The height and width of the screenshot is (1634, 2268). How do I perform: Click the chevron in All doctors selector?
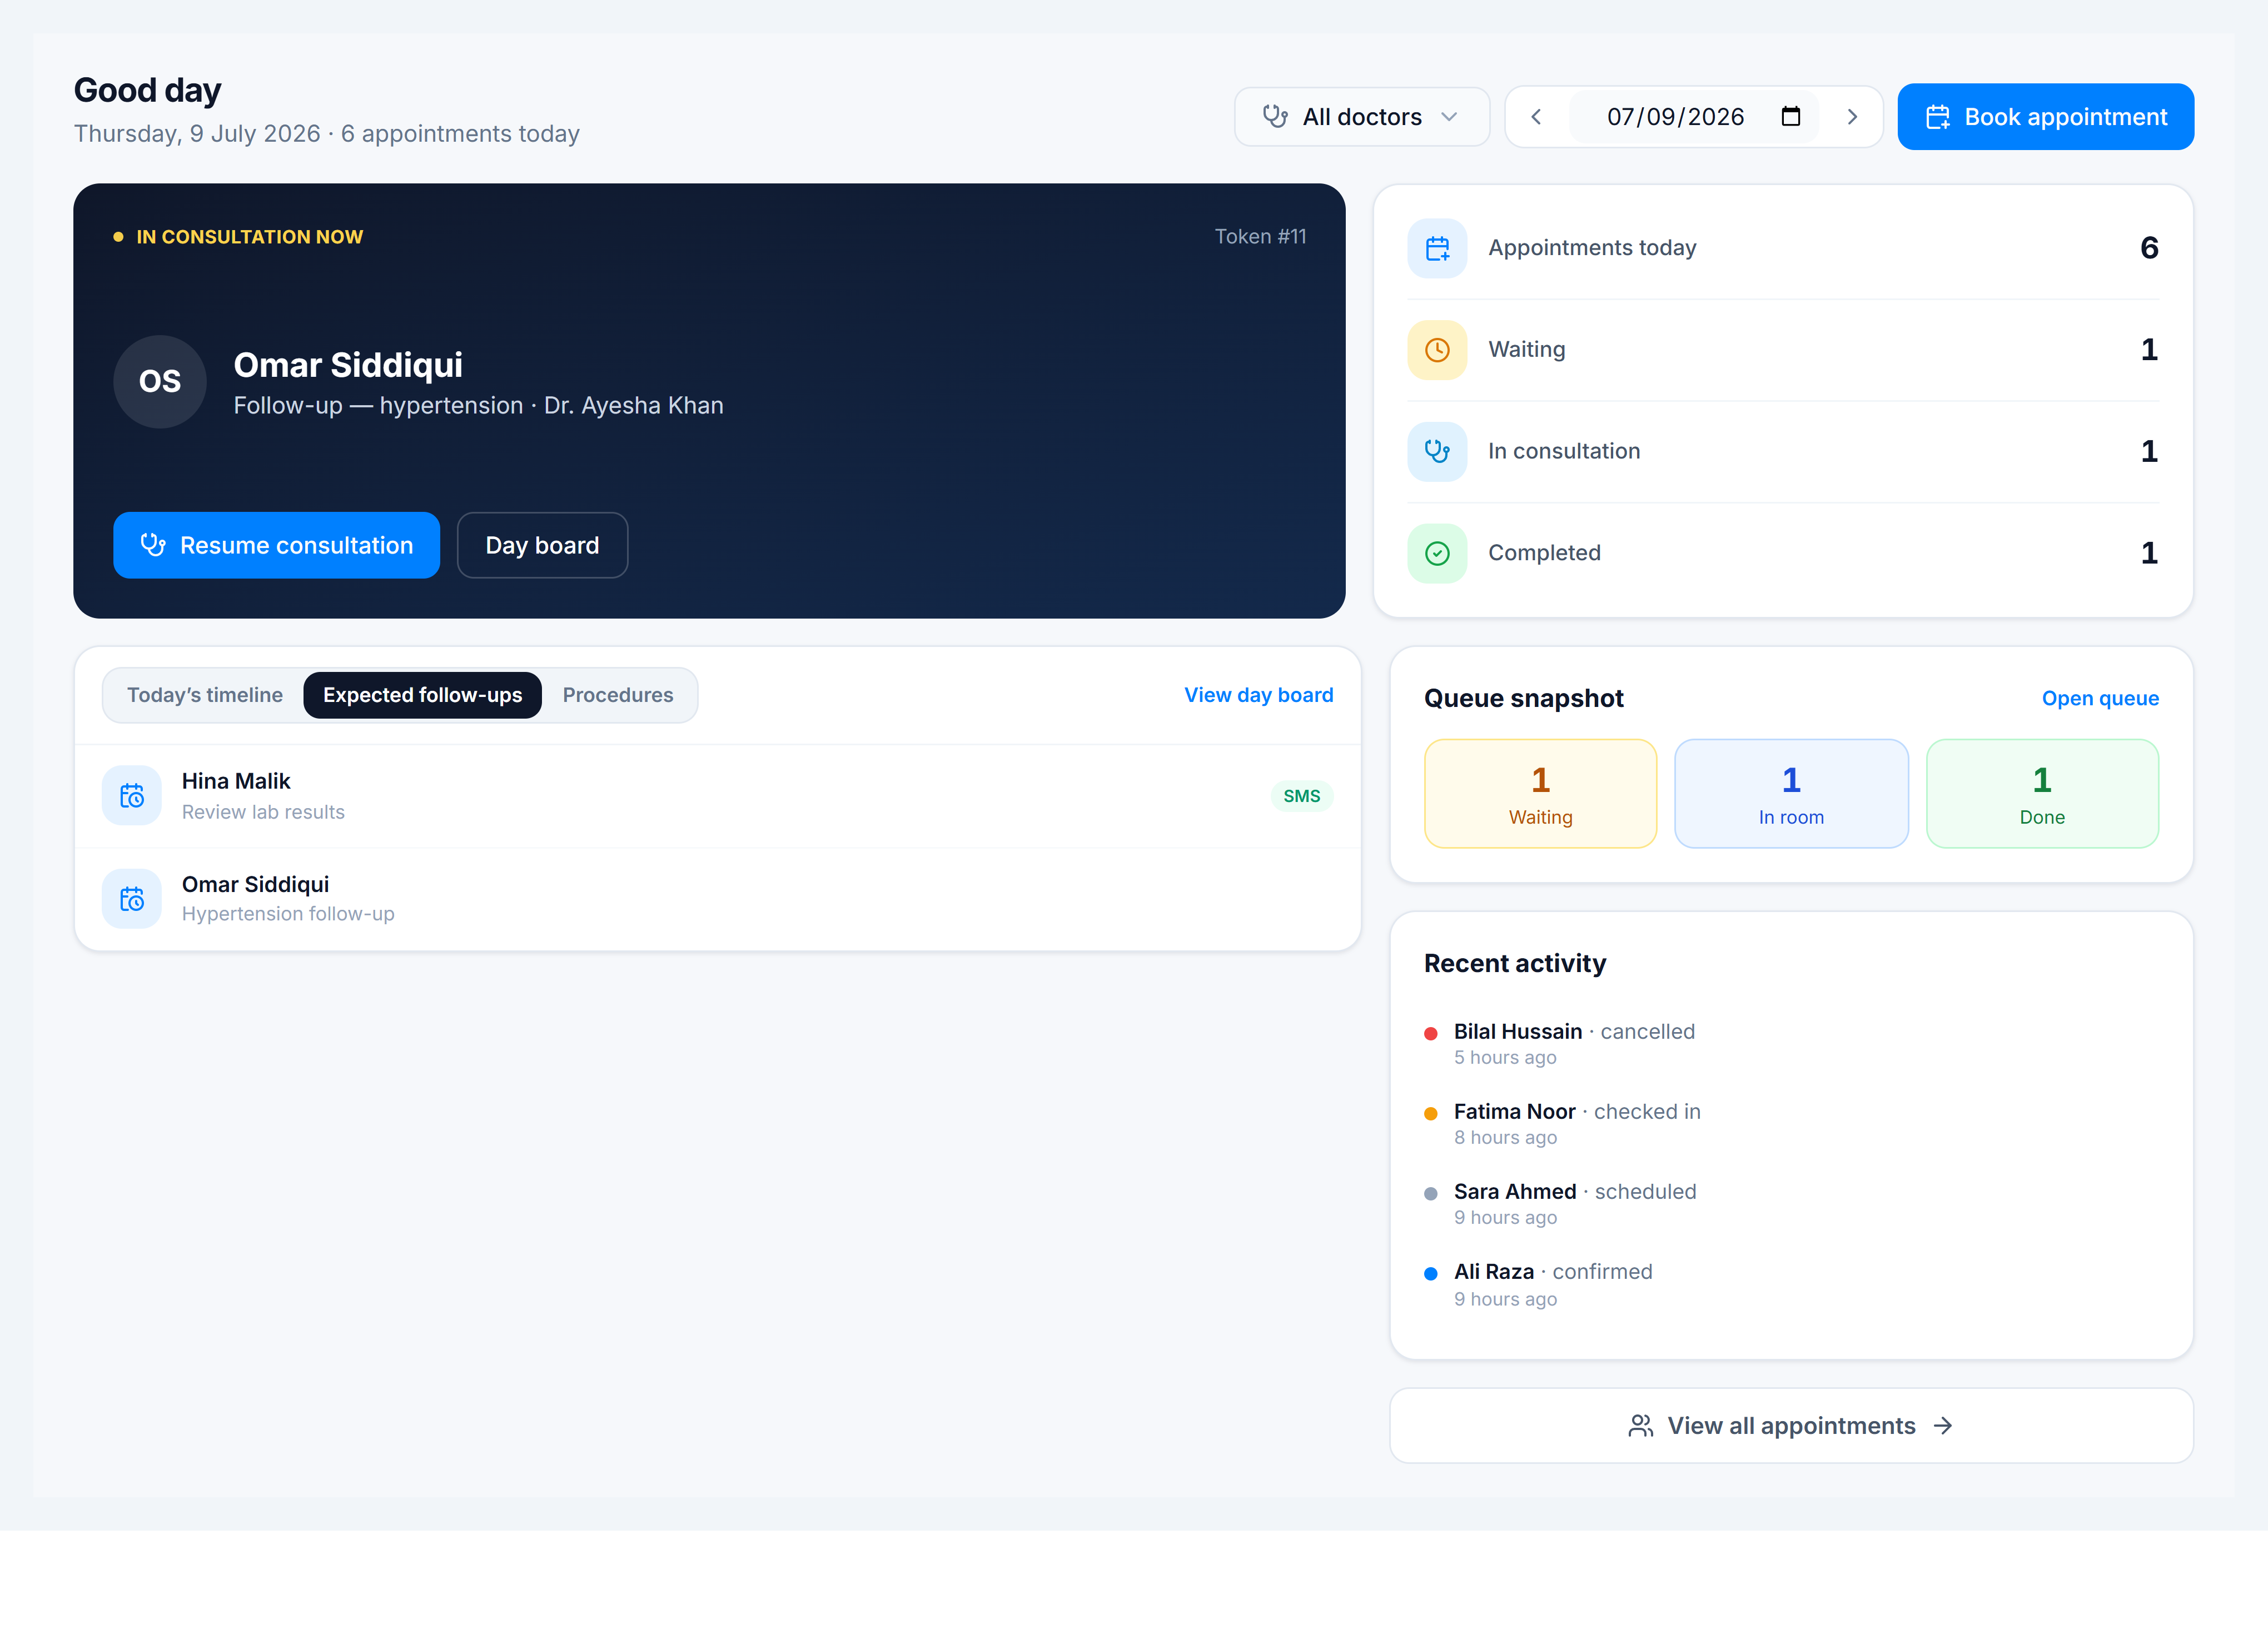point(1449,117)
